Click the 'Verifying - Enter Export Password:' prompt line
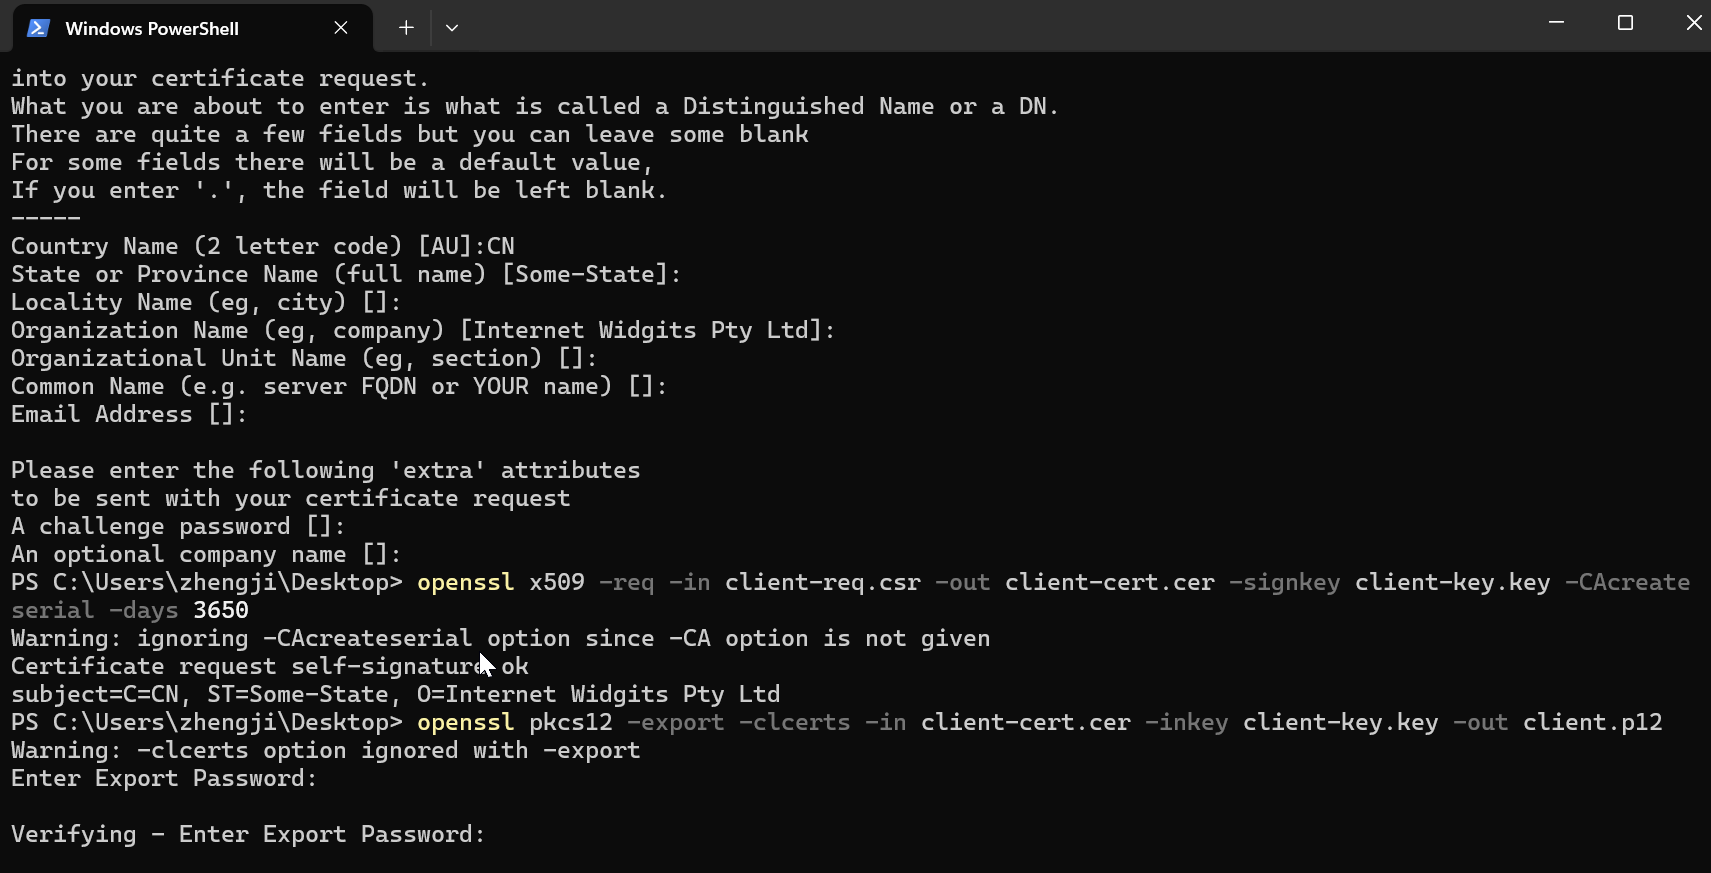Screen dimensions: 1711x873 (x=248, y=834)
